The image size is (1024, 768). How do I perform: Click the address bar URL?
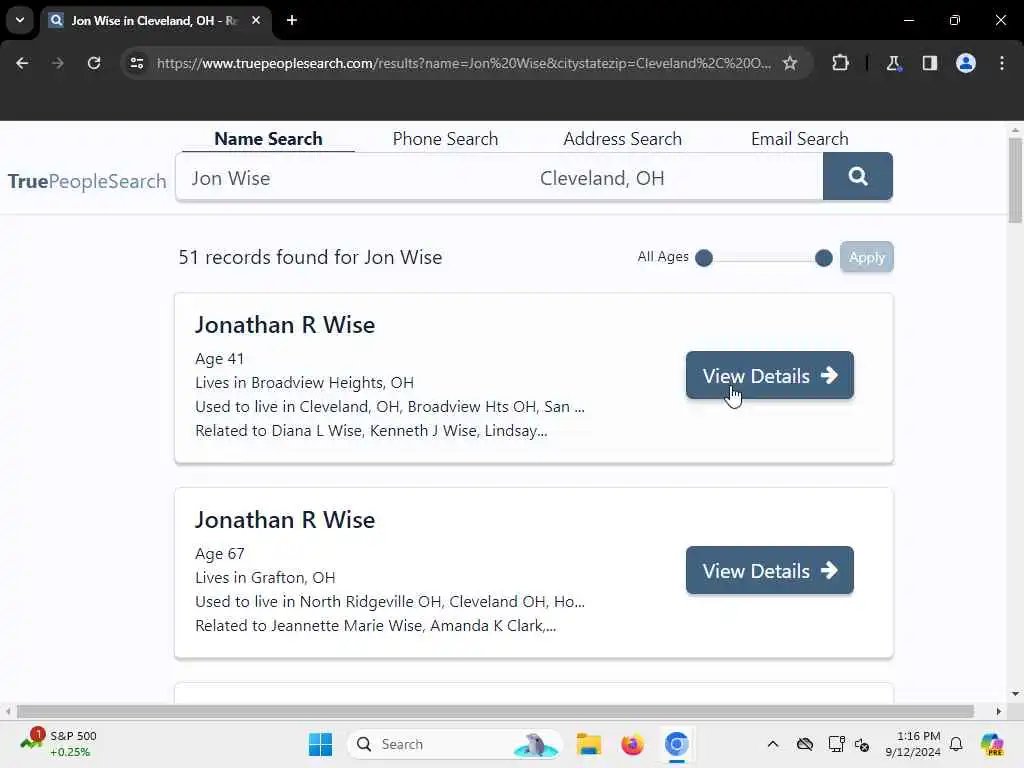point(464,63)
